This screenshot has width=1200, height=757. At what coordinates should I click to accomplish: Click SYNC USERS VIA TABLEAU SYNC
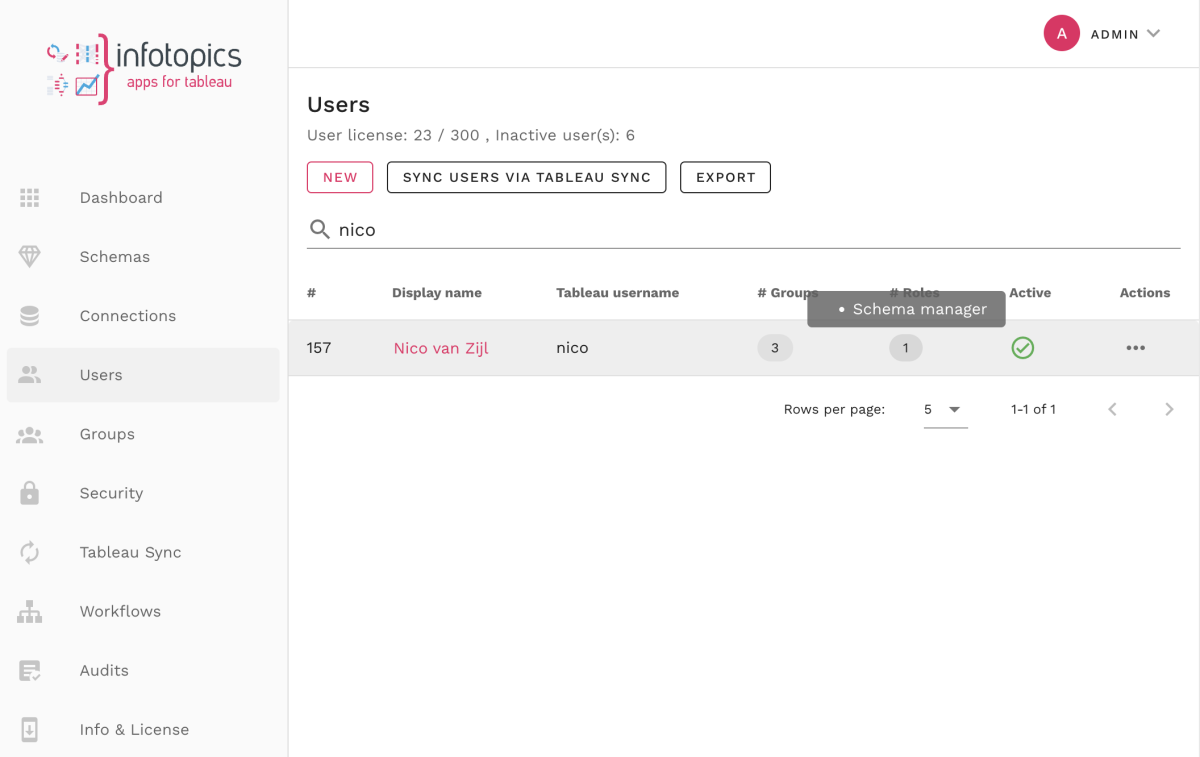(526, 177)
